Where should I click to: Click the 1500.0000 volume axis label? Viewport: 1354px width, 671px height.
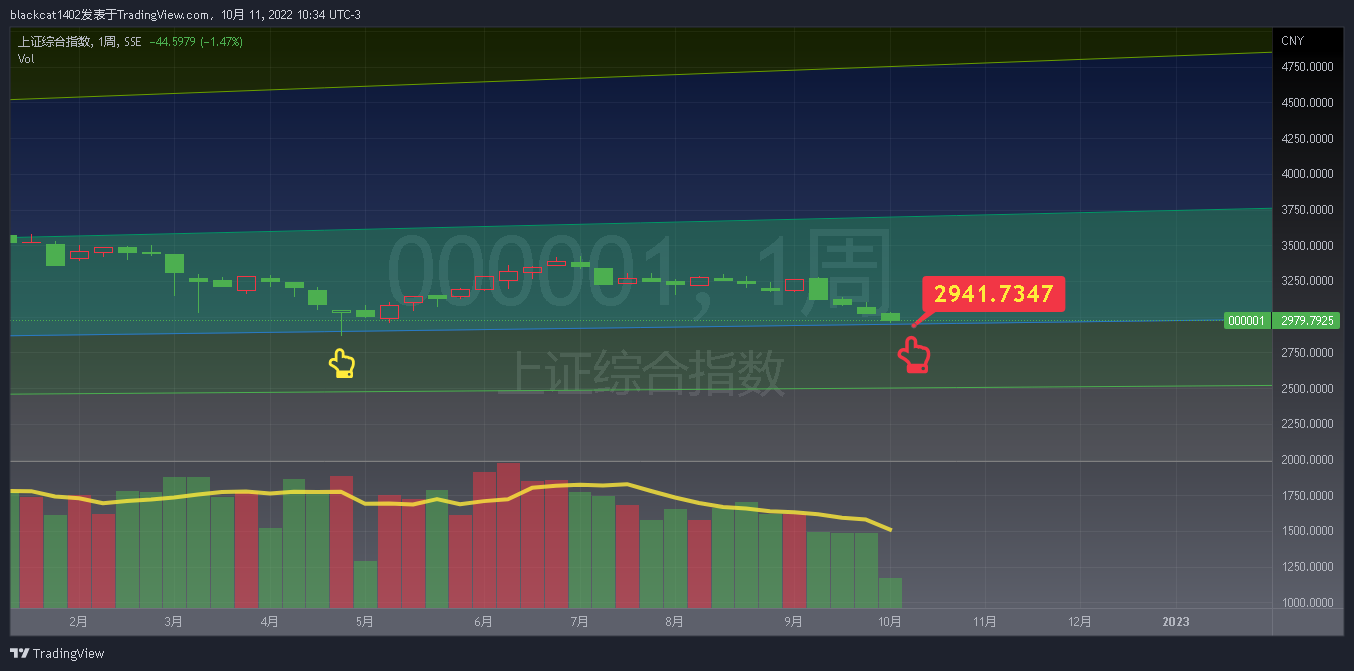tap(1308, 531)
